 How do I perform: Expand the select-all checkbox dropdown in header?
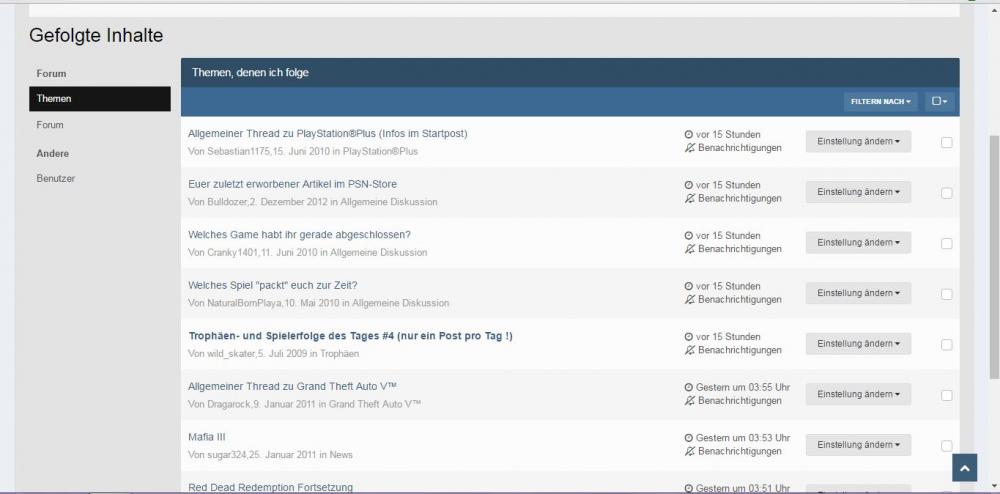point(939,101)
